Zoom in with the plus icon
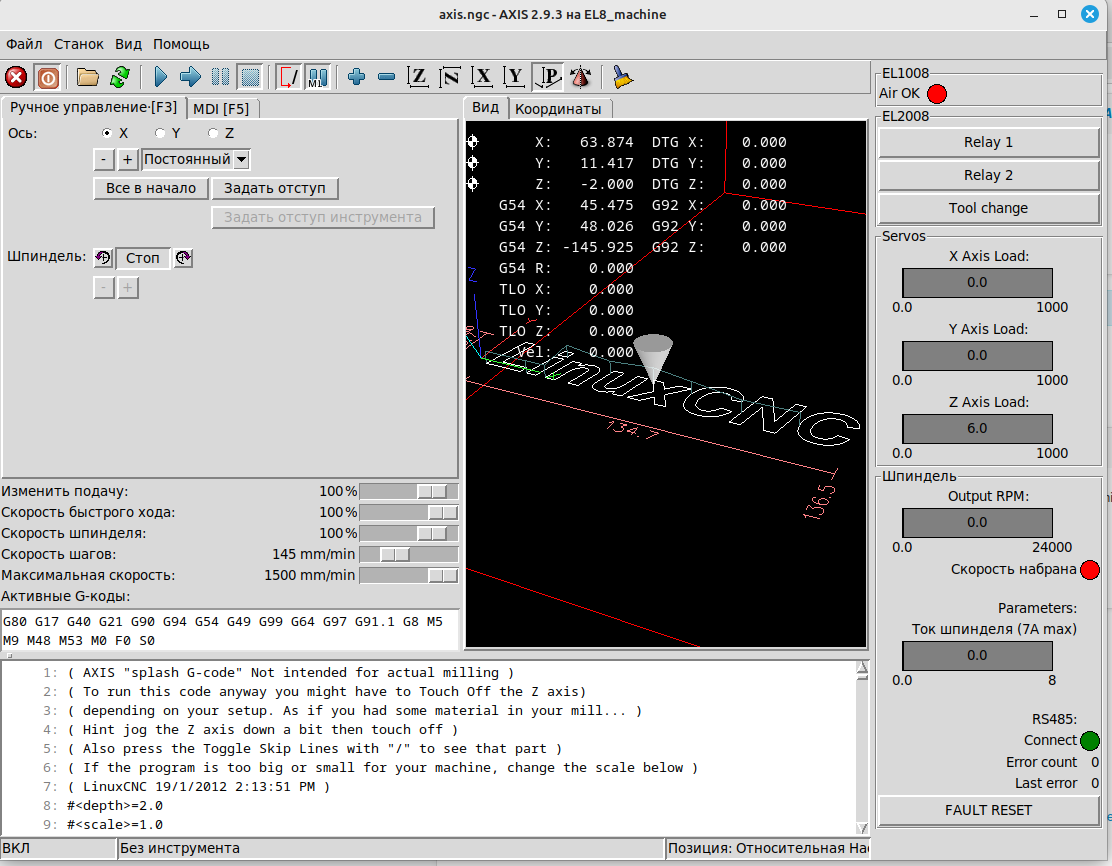Image resolution: width=1112 pixels, height=866 pixels. click(x=357, y=77)
